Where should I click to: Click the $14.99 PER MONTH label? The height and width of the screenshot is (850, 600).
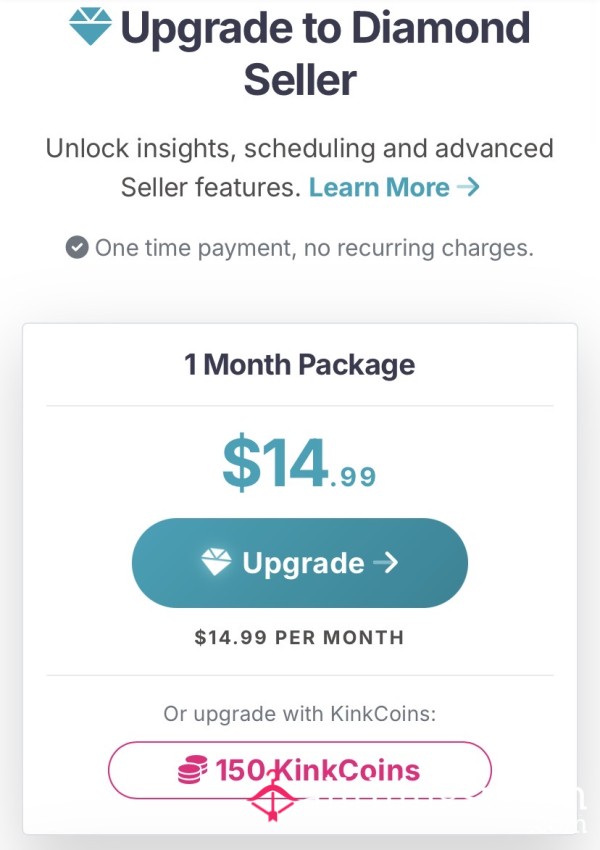pos(300,637)
